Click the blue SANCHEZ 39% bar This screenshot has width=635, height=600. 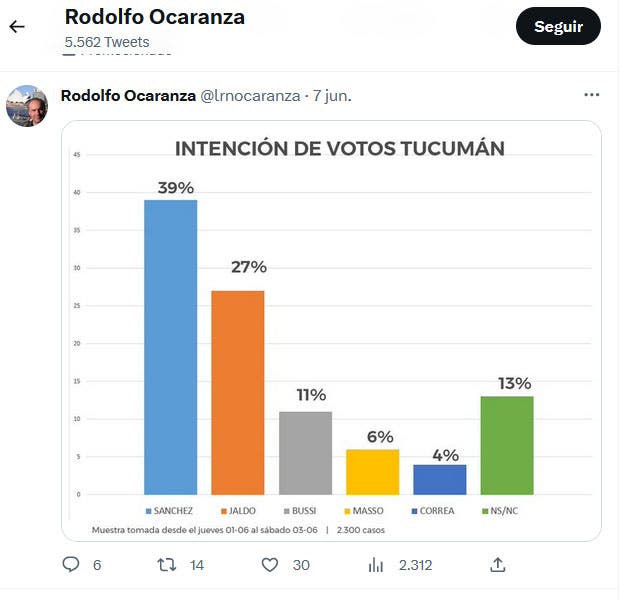tap(170, 347)
